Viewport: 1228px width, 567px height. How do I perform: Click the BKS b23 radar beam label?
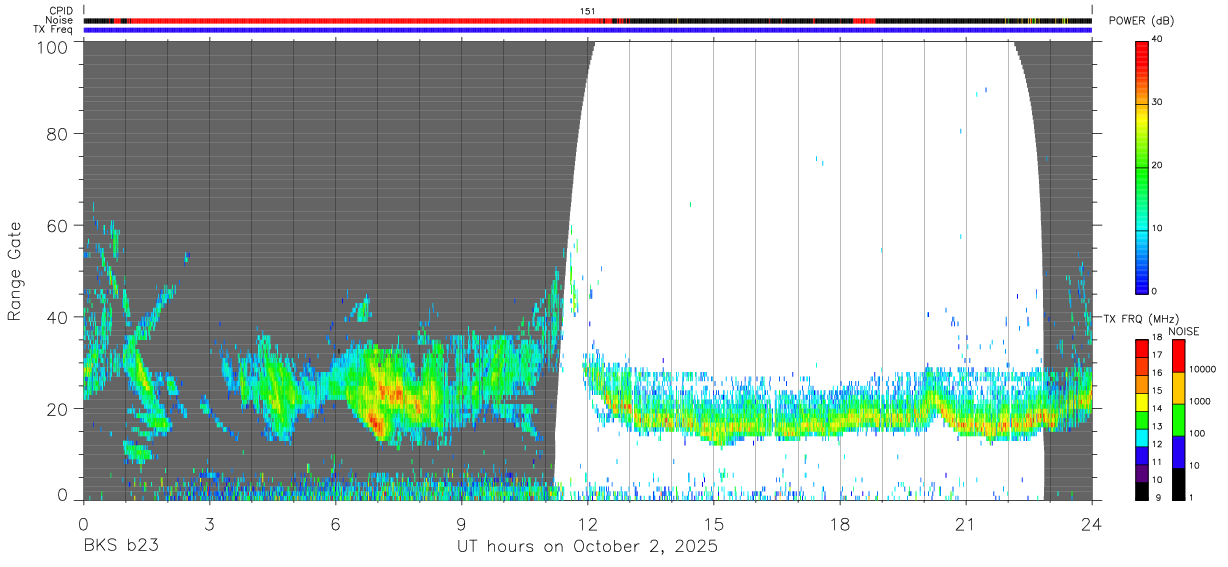click(x=120, y=547)
